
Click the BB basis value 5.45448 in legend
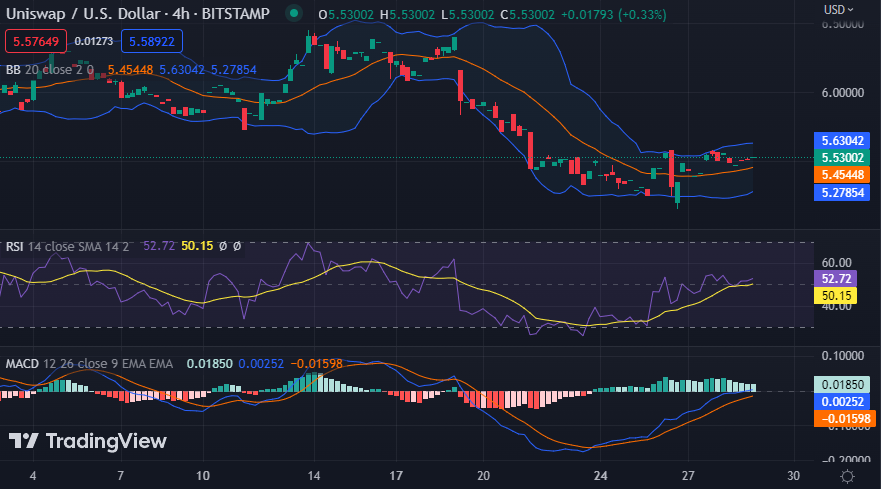pyautogui.click(x=130, y=70)
